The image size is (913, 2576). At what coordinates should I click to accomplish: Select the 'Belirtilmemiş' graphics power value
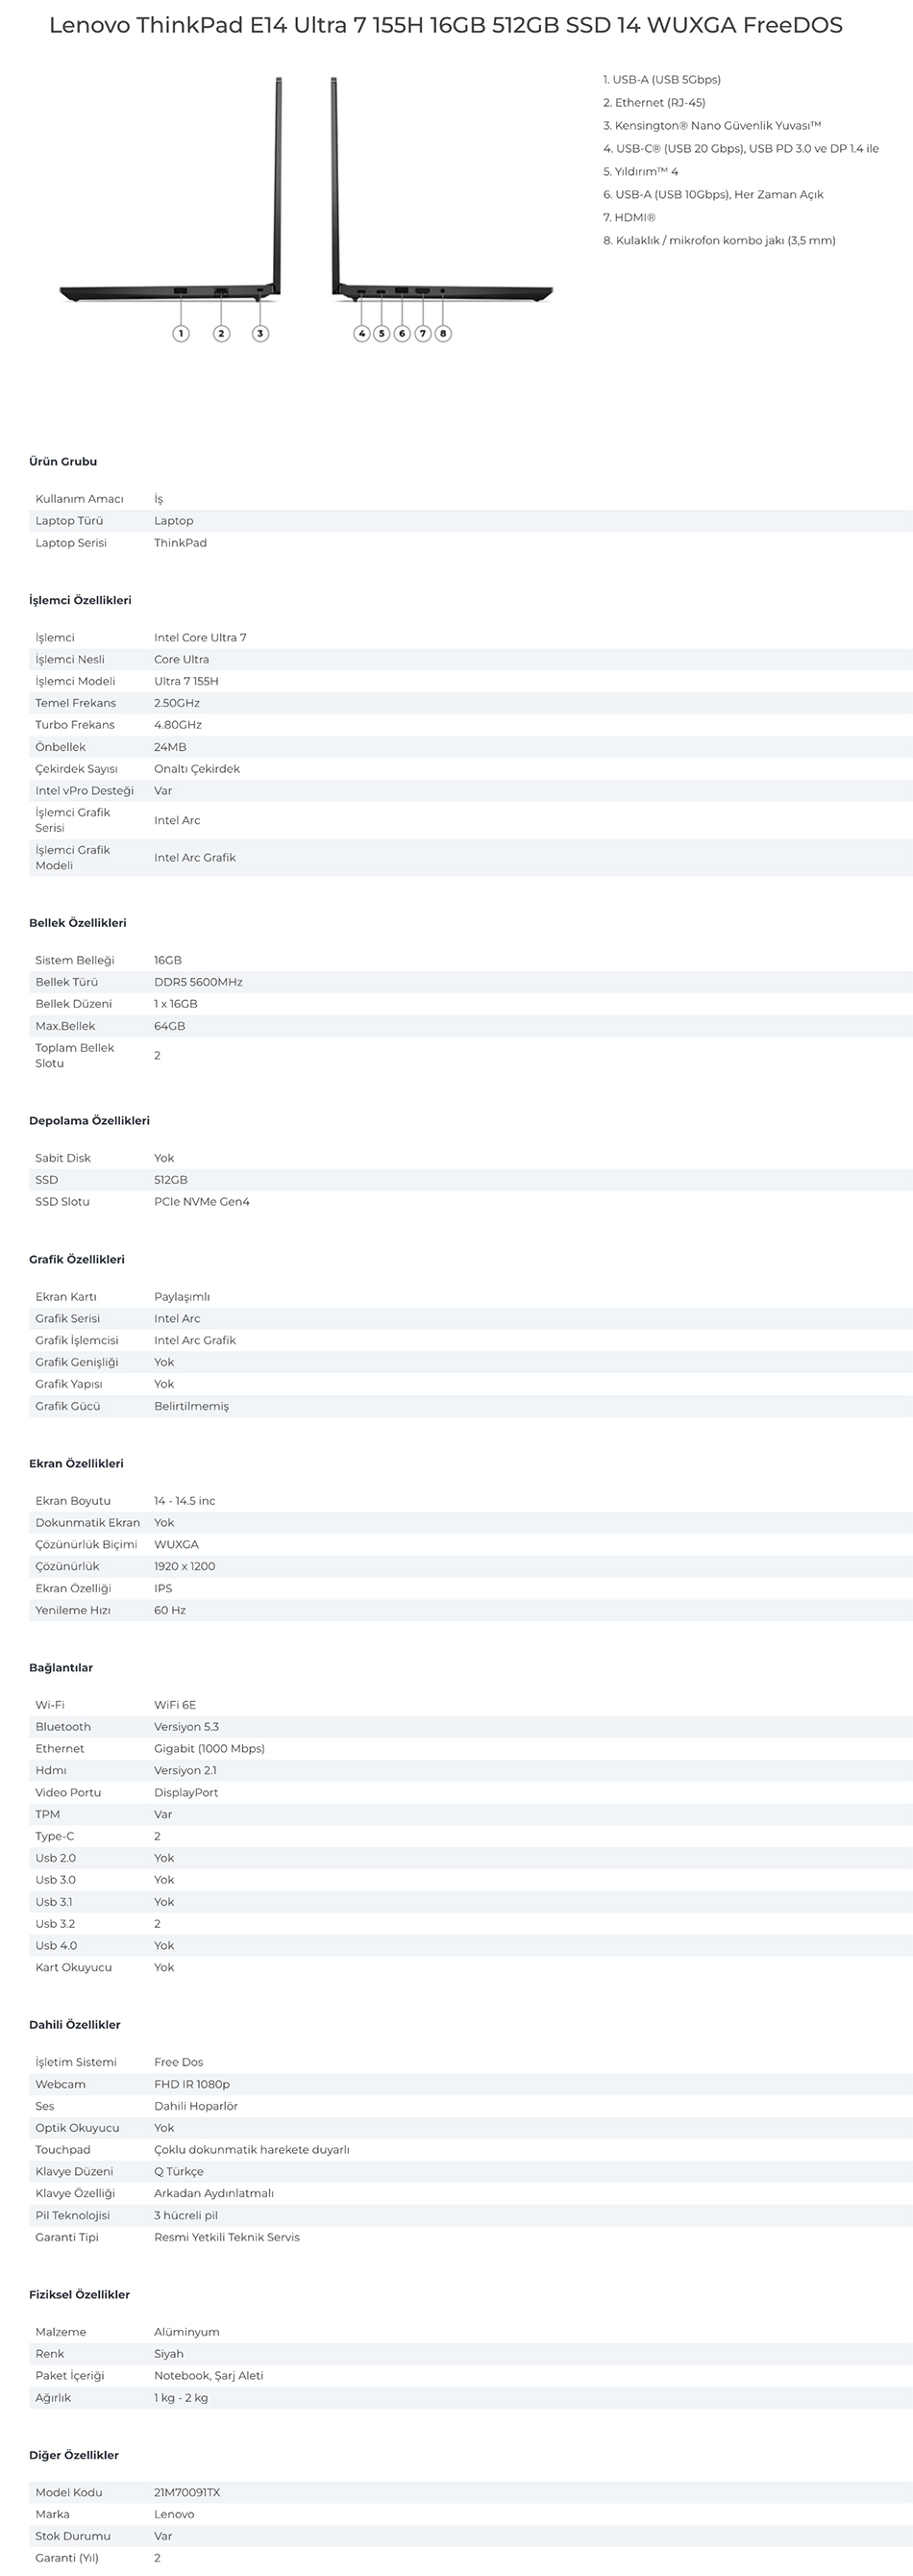191,1407
